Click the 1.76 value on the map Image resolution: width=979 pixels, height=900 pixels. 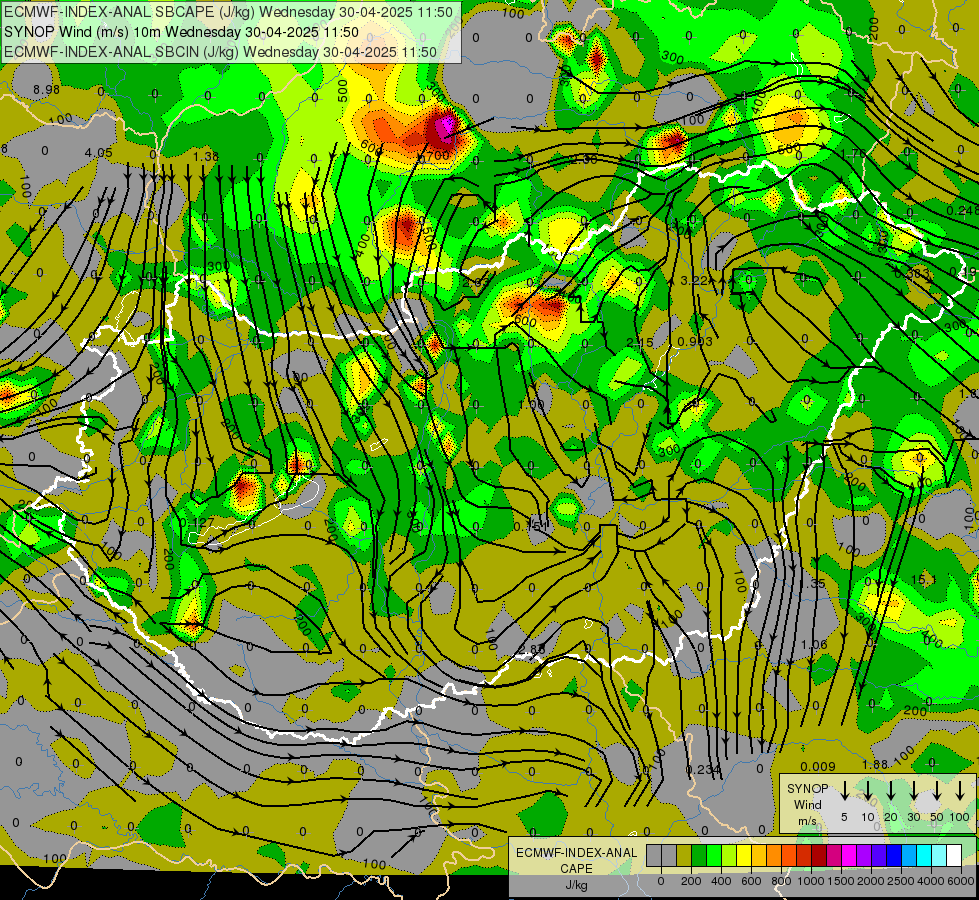tap(854, 153)
